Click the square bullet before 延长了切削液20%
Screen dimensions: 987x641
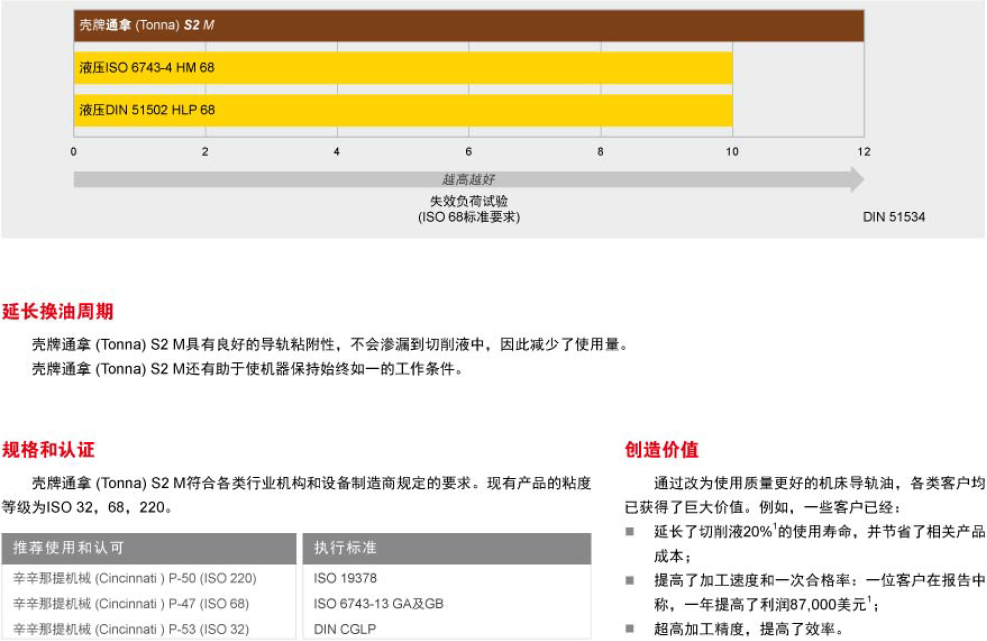[x=630, y=532]
